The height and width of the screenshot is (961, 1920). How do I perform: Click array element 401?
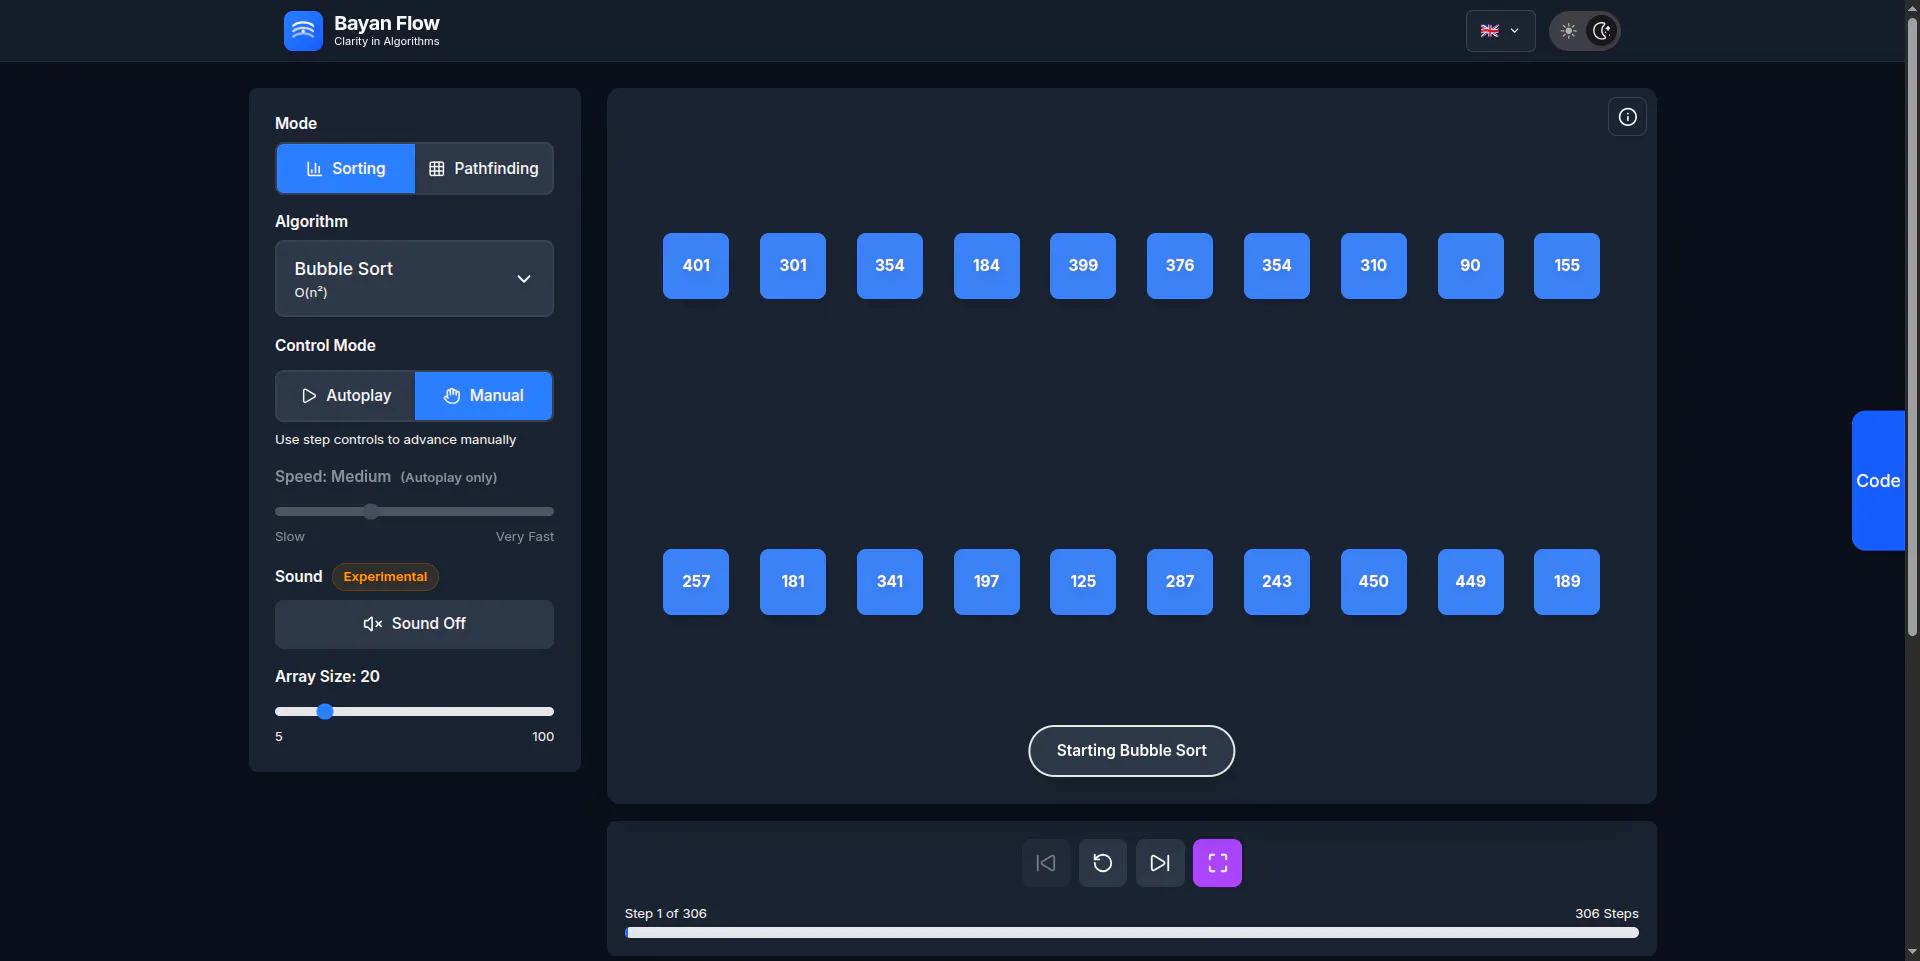tap(696, 266)
